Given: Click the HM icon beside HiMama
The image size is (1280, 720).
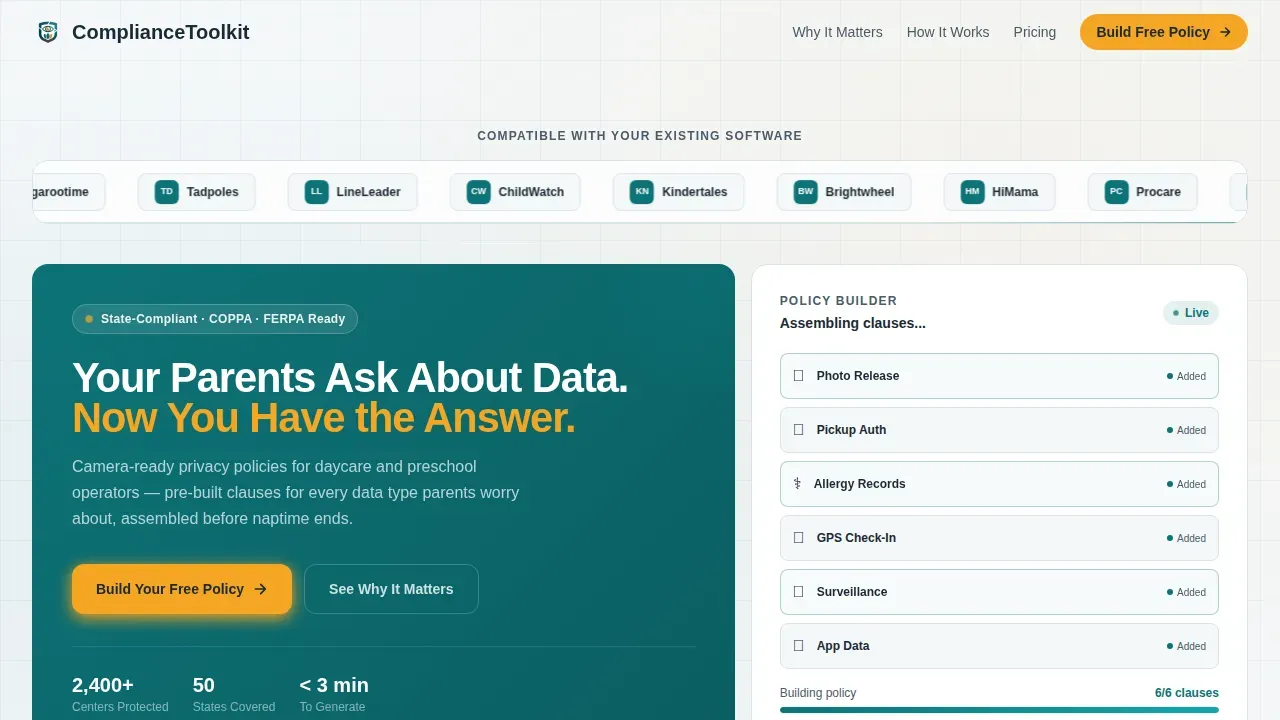Looking at the screenshot, I should [972, 192].
